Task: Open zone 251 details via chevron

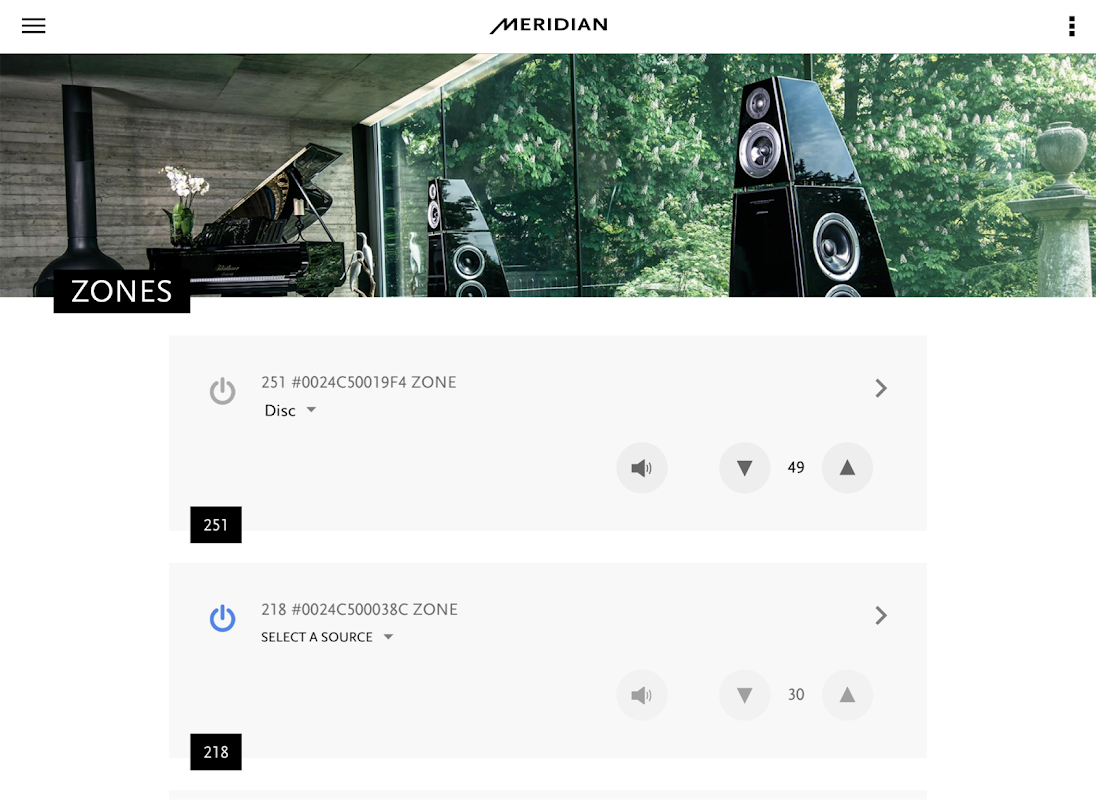Action: pyautogui.click(x=881, y=388)
